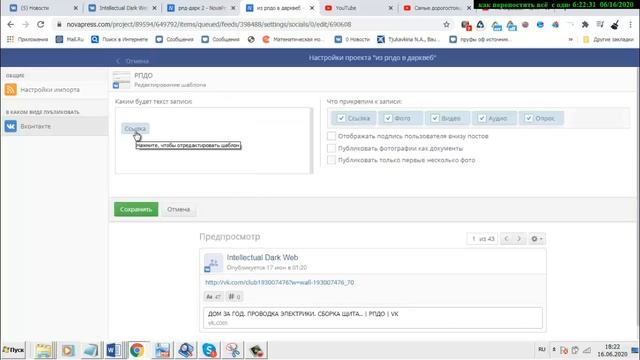
Task: Click the address bar URL
Action: point(209,24)
